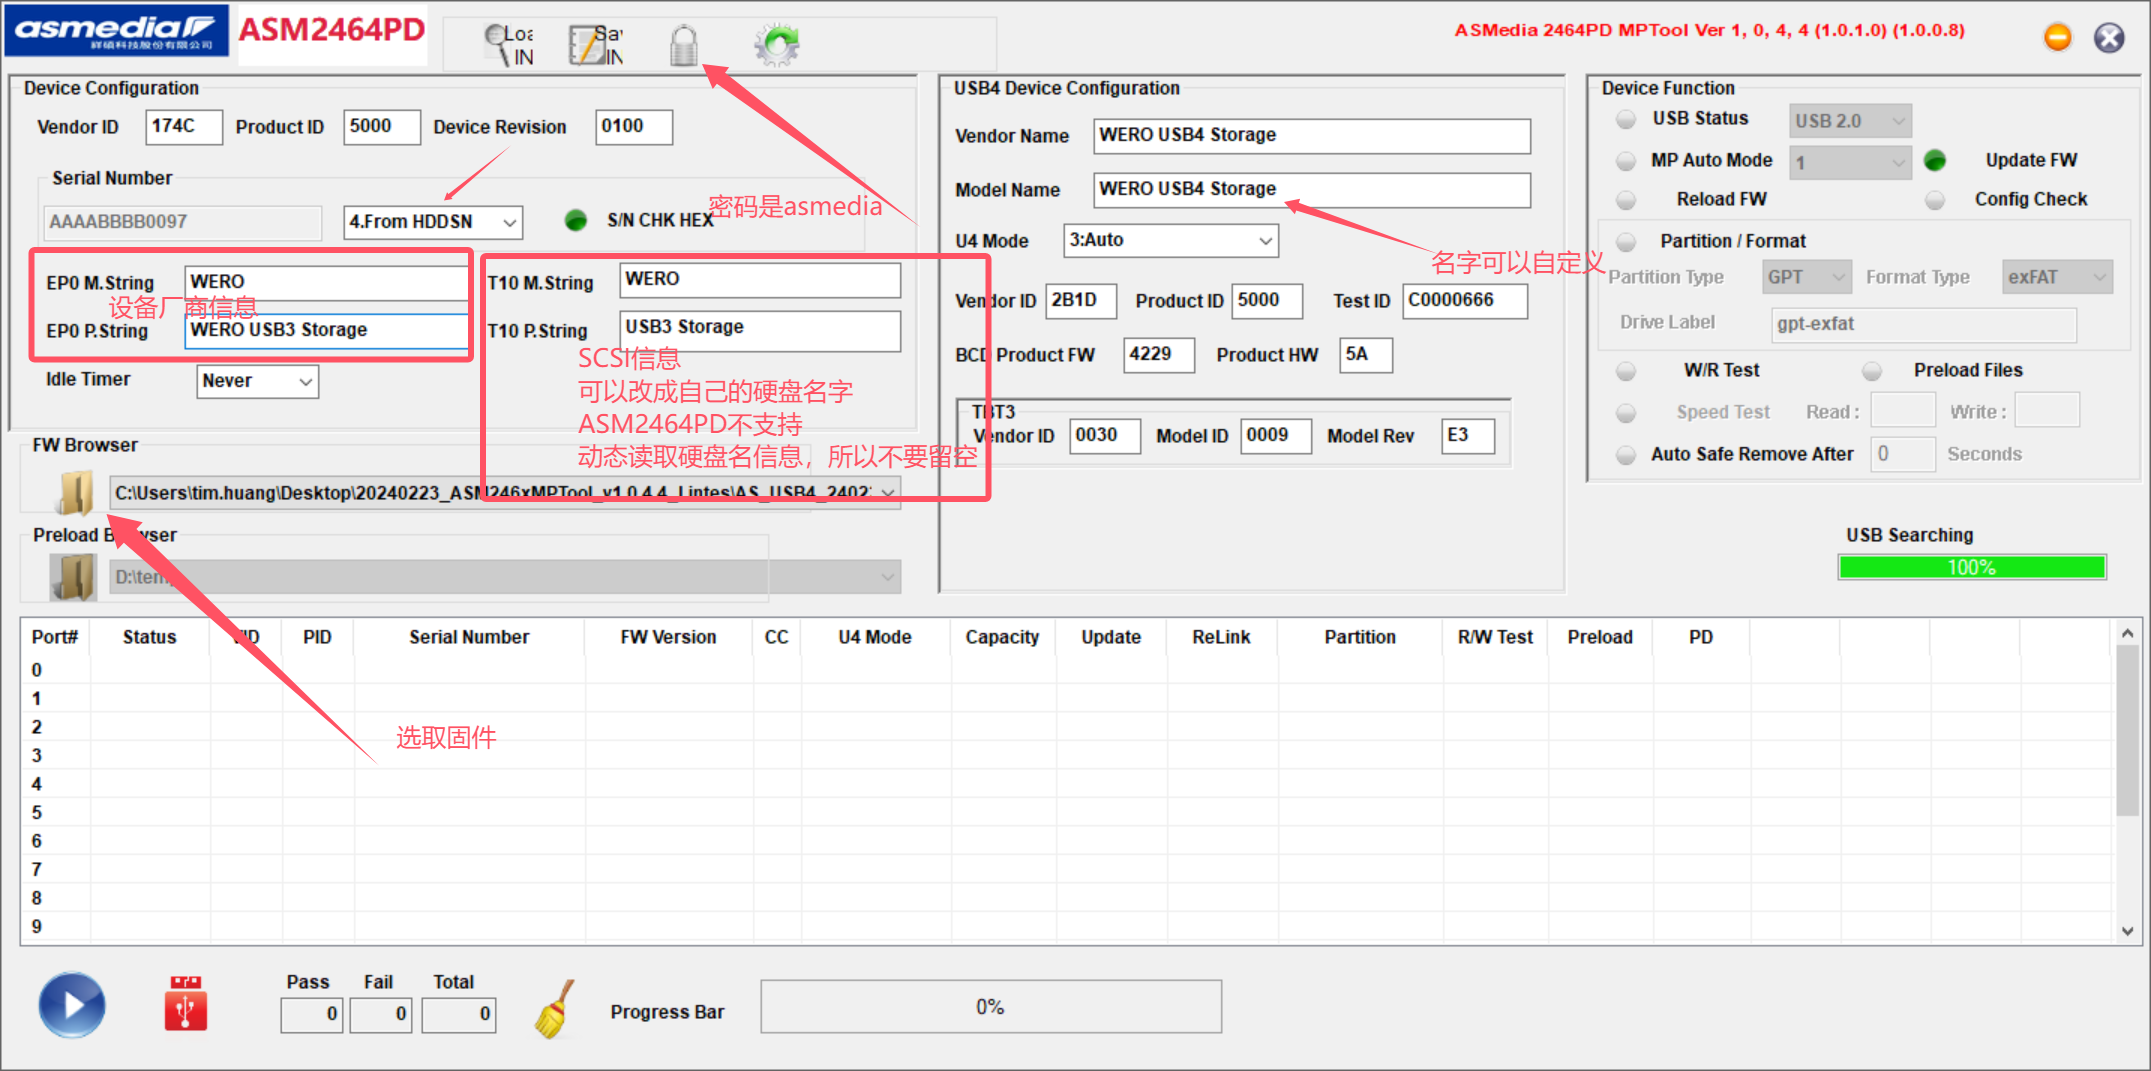Open the MP Auto Mode count dropdown

click(1850, 162)
